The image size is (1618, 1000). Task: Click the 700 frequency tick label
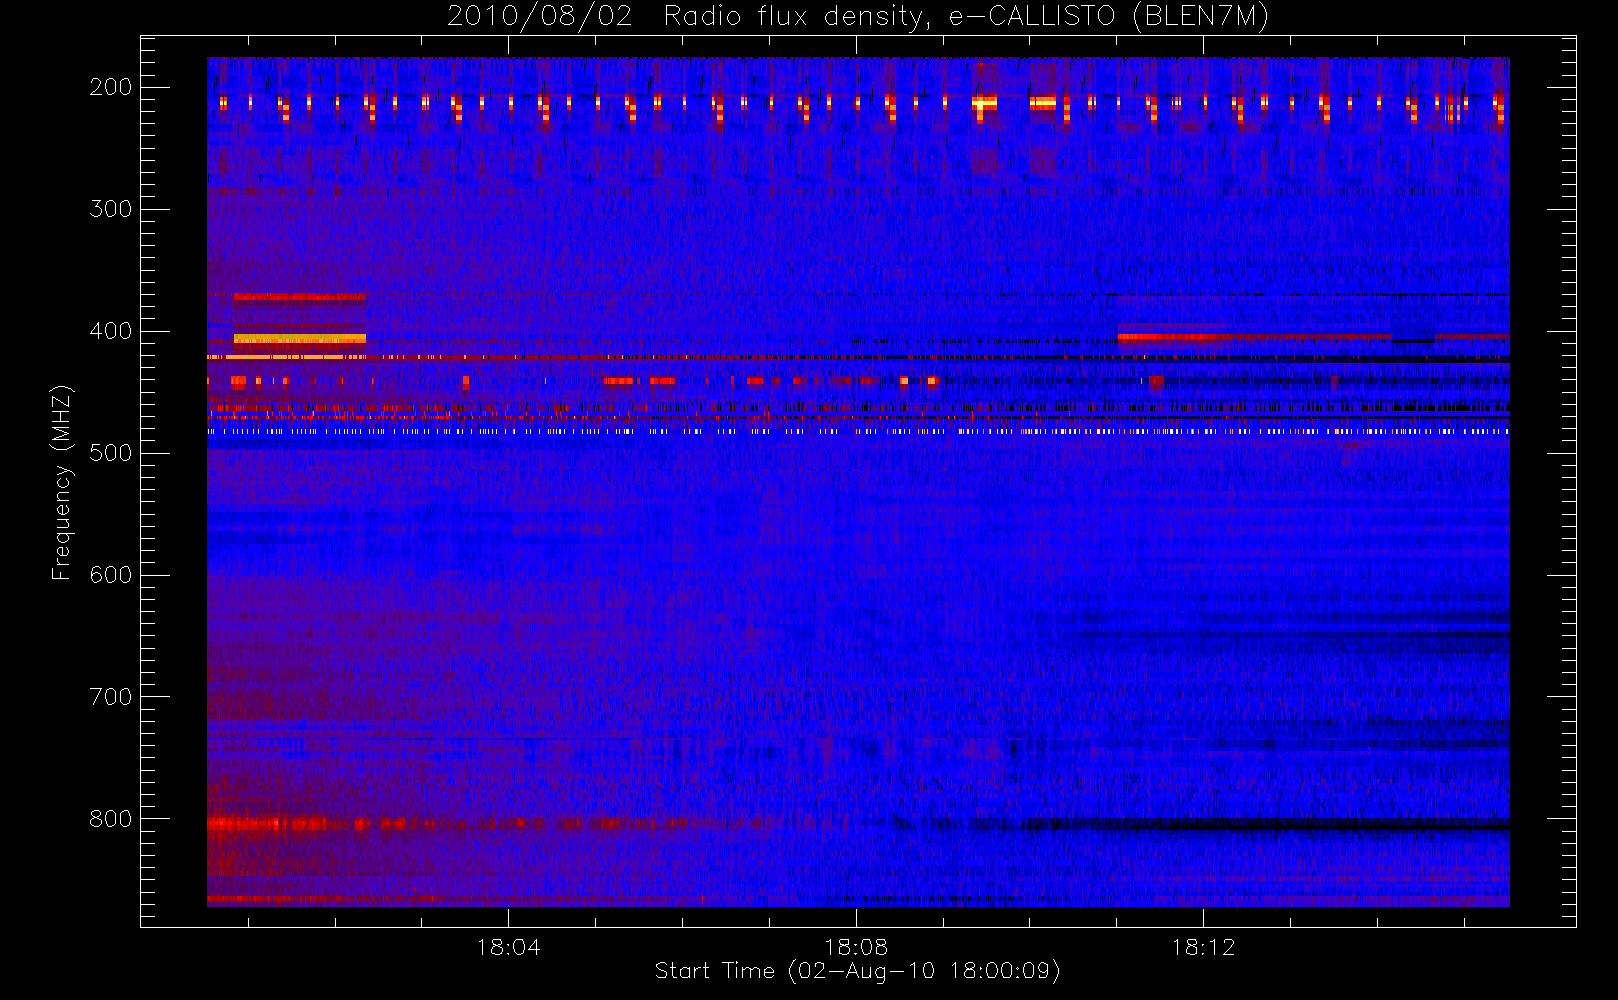(x=111, y=697)
